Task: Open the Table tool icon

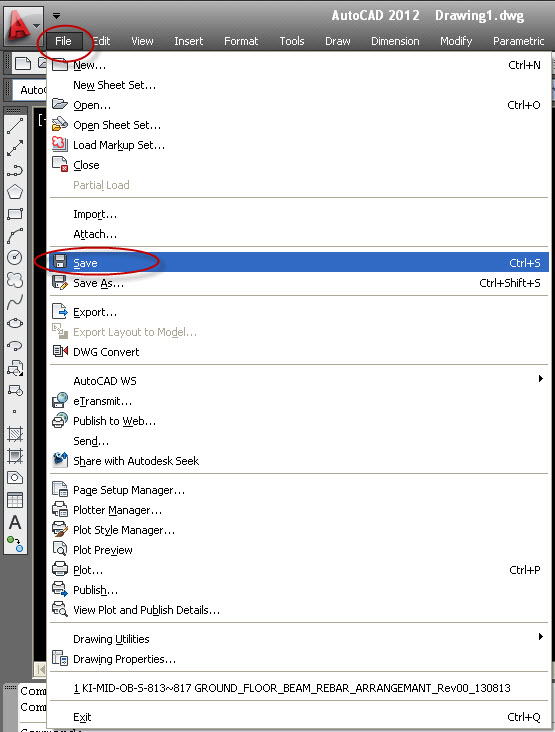Action: 15,500
